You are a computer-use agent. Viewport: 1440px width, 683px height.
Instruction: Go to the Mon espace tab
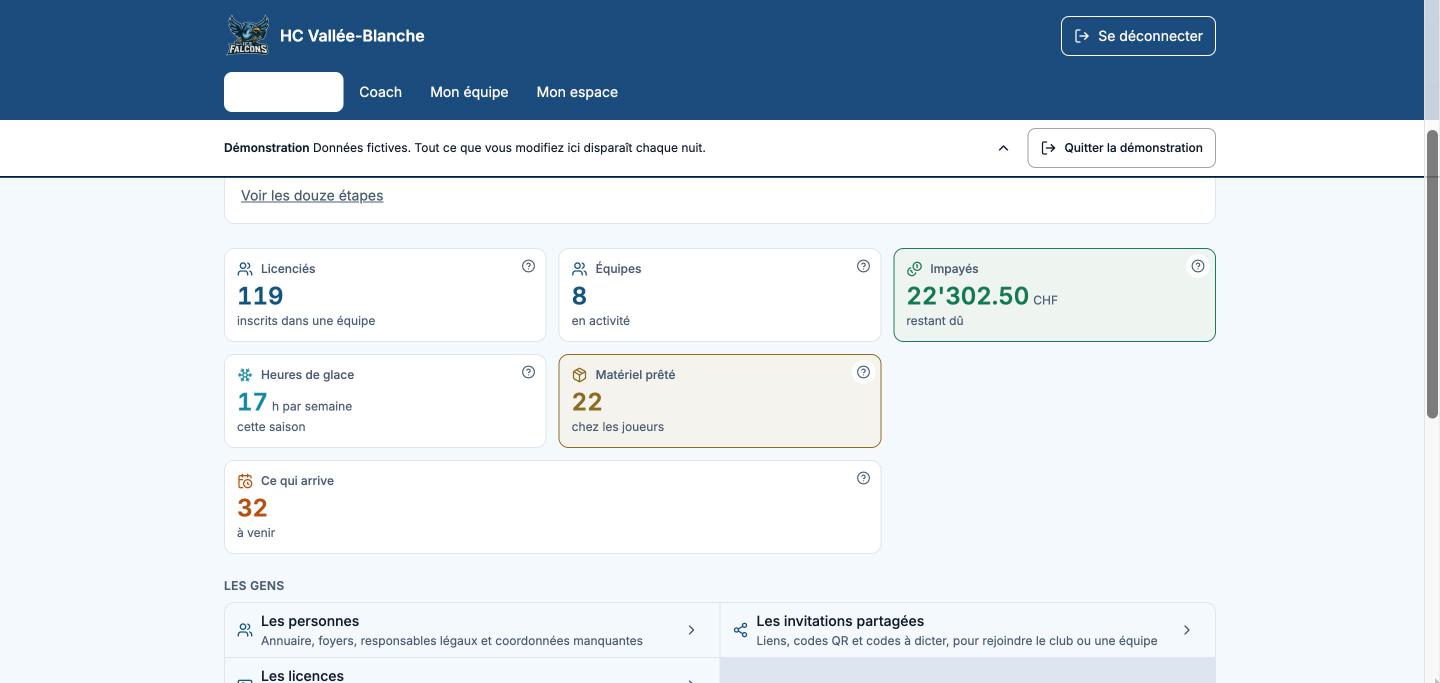(577, 92)
